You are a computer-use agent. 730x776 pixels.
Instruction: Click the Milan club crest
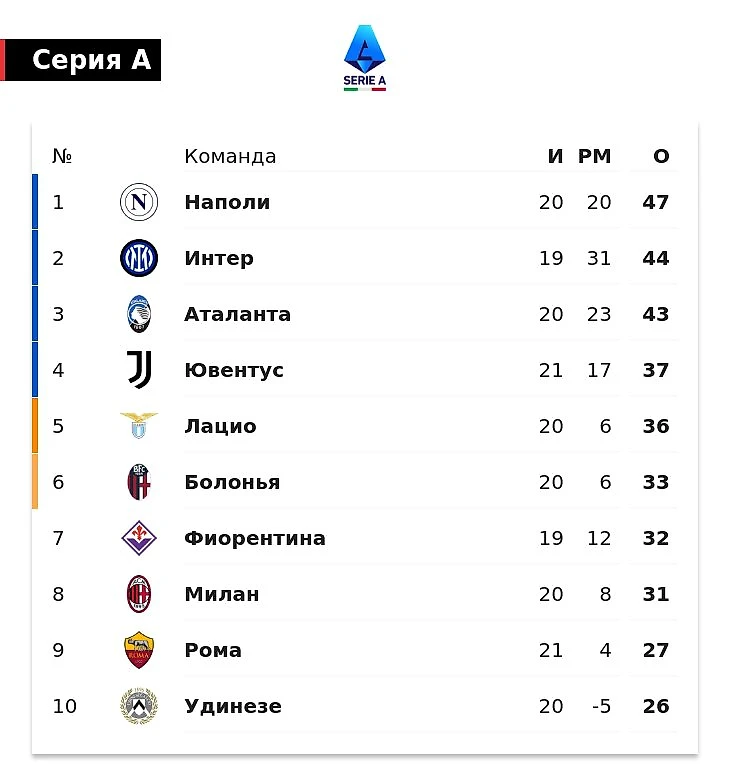point(139,594)
